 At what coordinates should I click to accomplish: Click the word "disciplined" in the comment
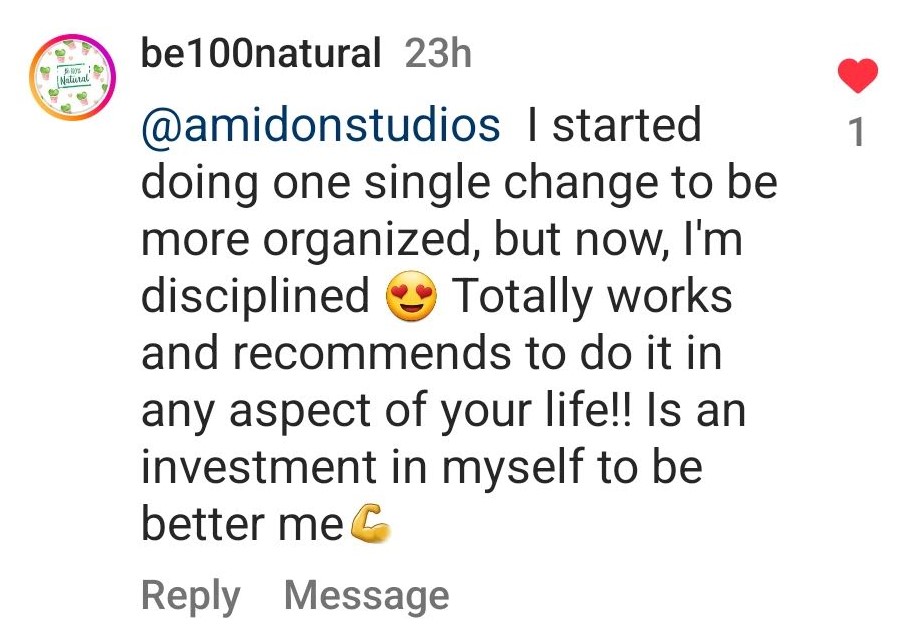coord(256,298)
